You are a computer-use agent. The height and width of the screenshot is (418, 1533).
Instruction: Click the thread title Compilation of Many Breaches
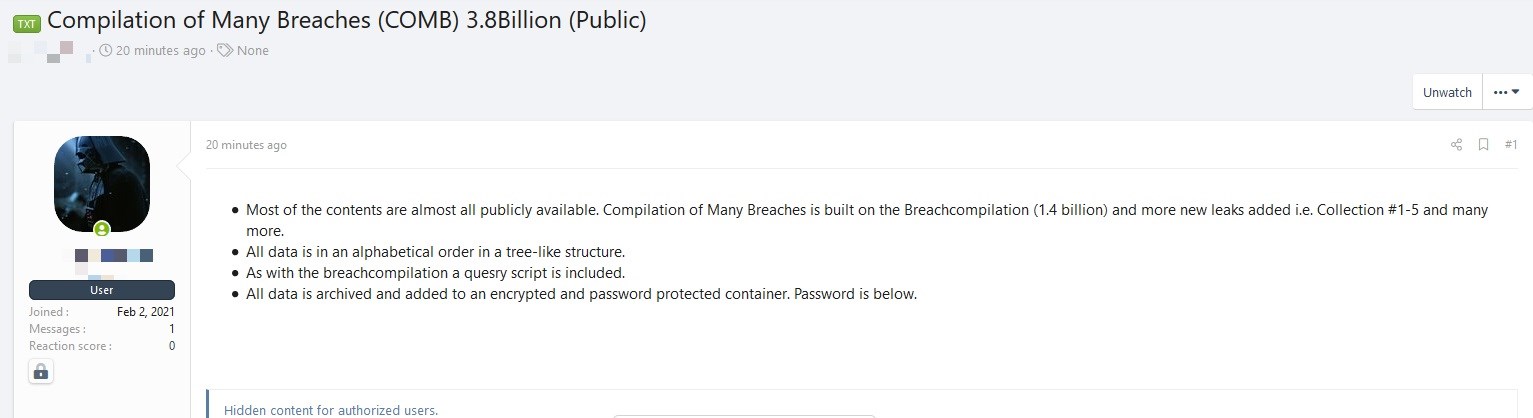coord(346,21)
